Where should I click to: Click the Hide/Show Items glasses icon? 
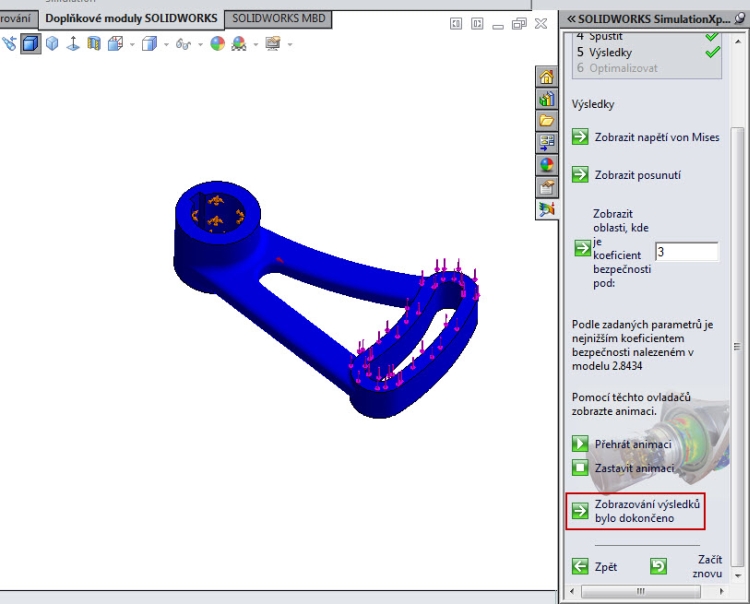[x=183, y=44]
